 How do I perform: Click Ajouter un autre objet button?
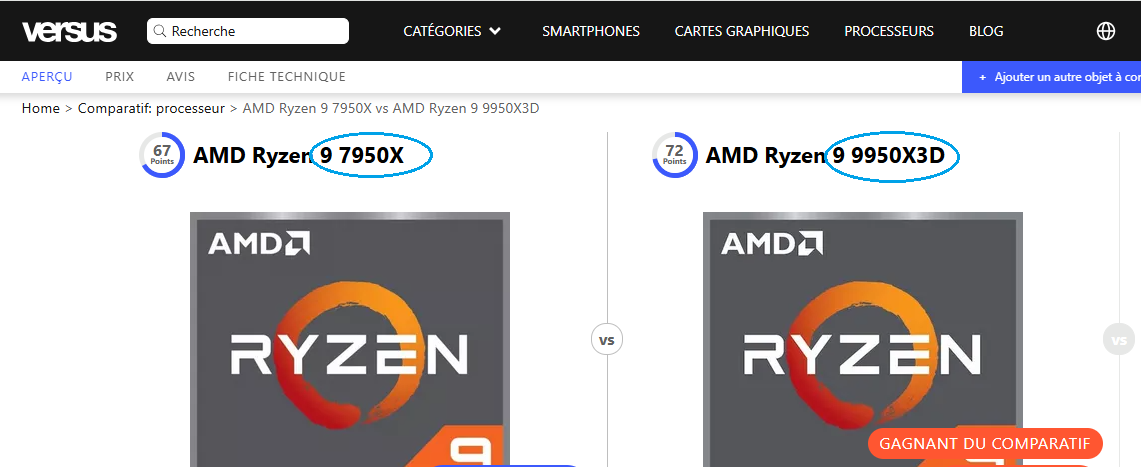(x=1051, y=77)
